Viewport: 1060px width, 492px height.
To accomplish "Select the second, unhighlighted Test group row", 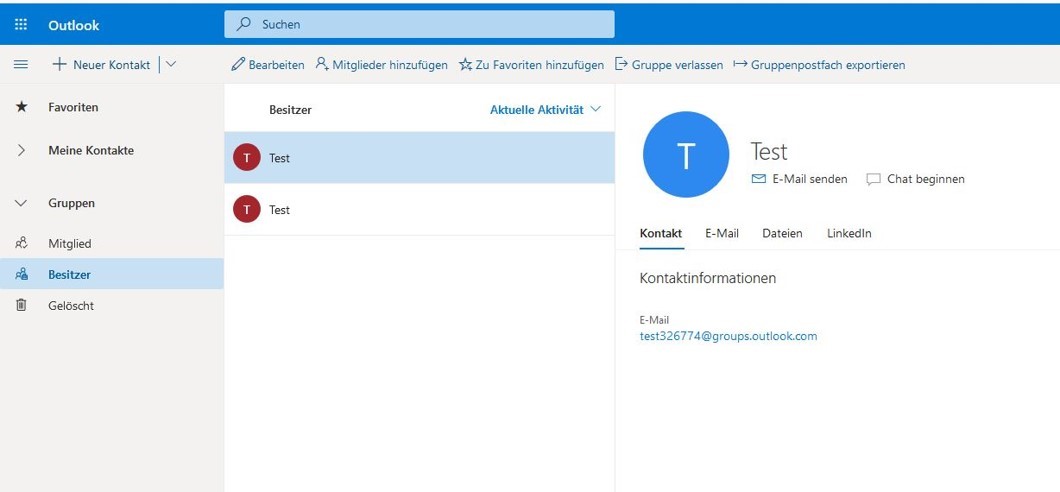I will coord(419,210).
